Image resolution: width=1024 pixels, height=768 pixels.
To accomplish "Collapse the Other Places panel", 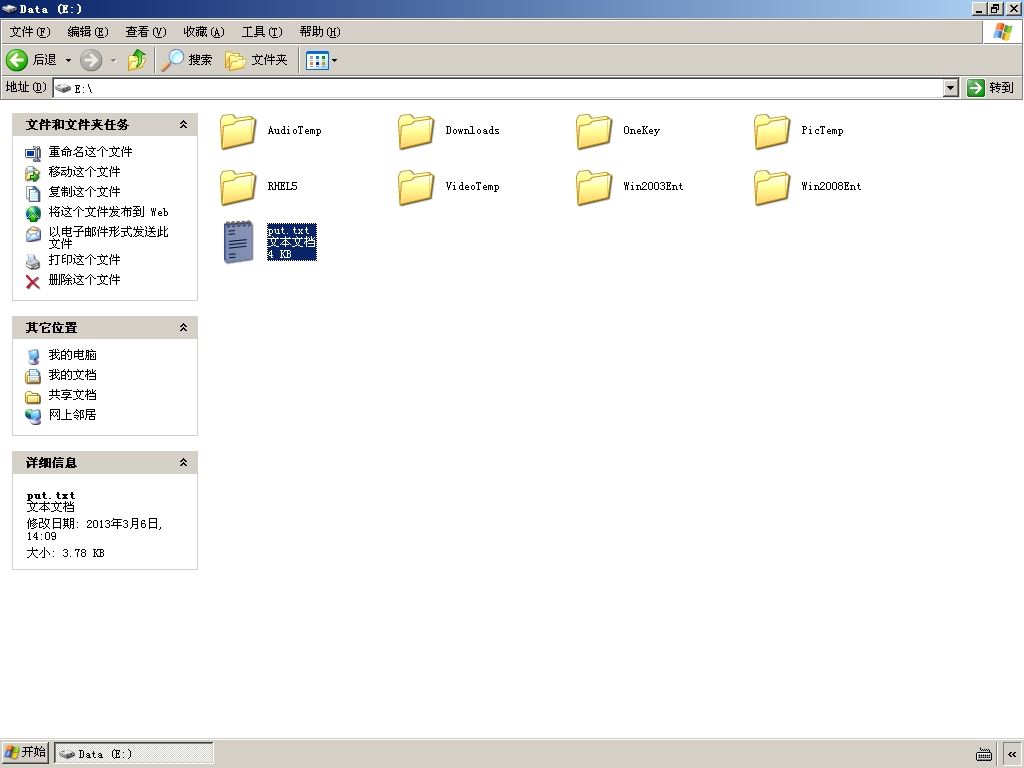I will 184,327.
